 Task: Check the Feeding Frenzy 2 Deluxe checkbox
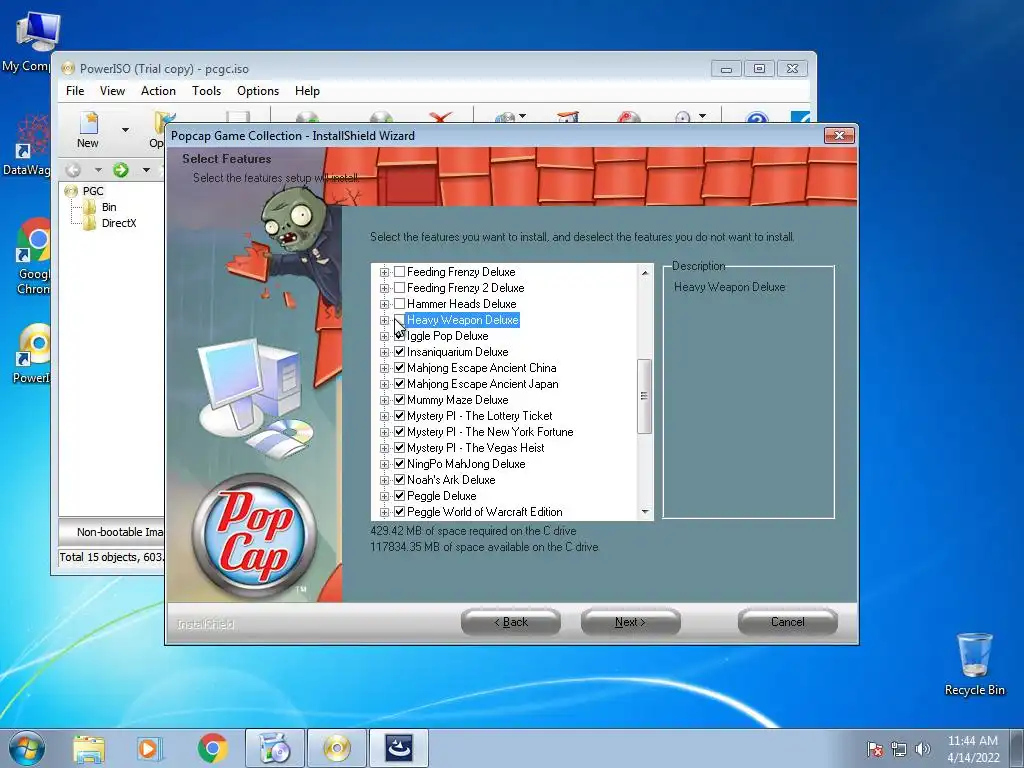400,287
